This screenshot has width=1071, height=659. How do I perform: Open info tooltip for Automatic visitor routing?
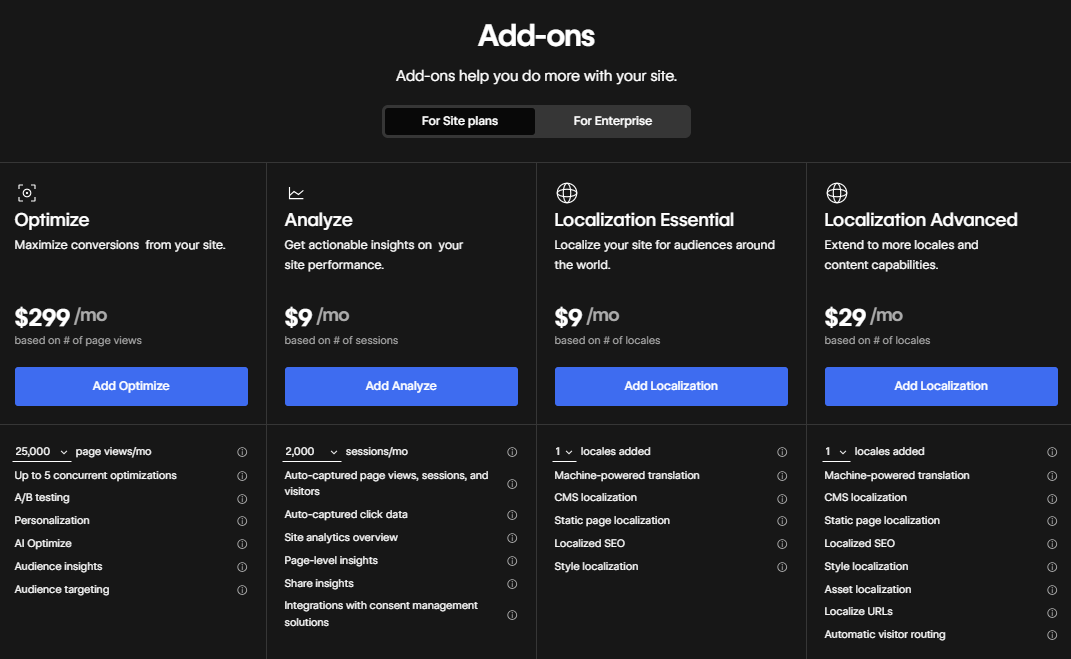(1052, 634)
